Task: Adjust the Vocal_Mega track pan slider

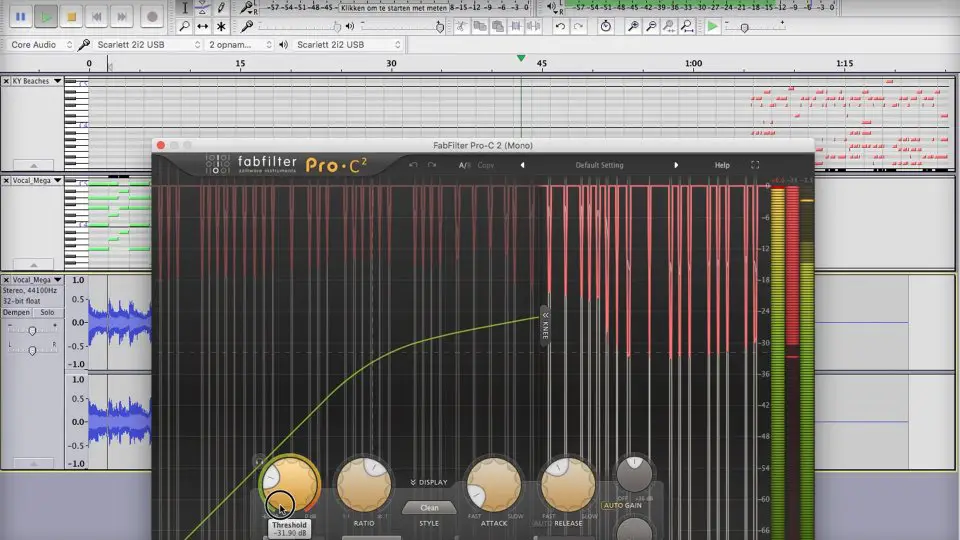Action: pos(32,350)
